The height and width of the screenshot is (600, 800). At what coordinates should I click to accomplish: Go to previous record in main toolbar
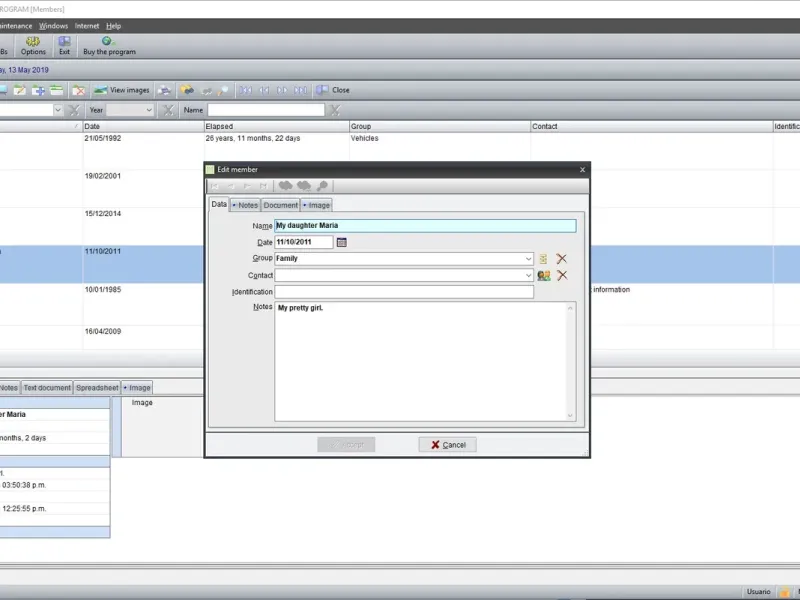point(264,90)
